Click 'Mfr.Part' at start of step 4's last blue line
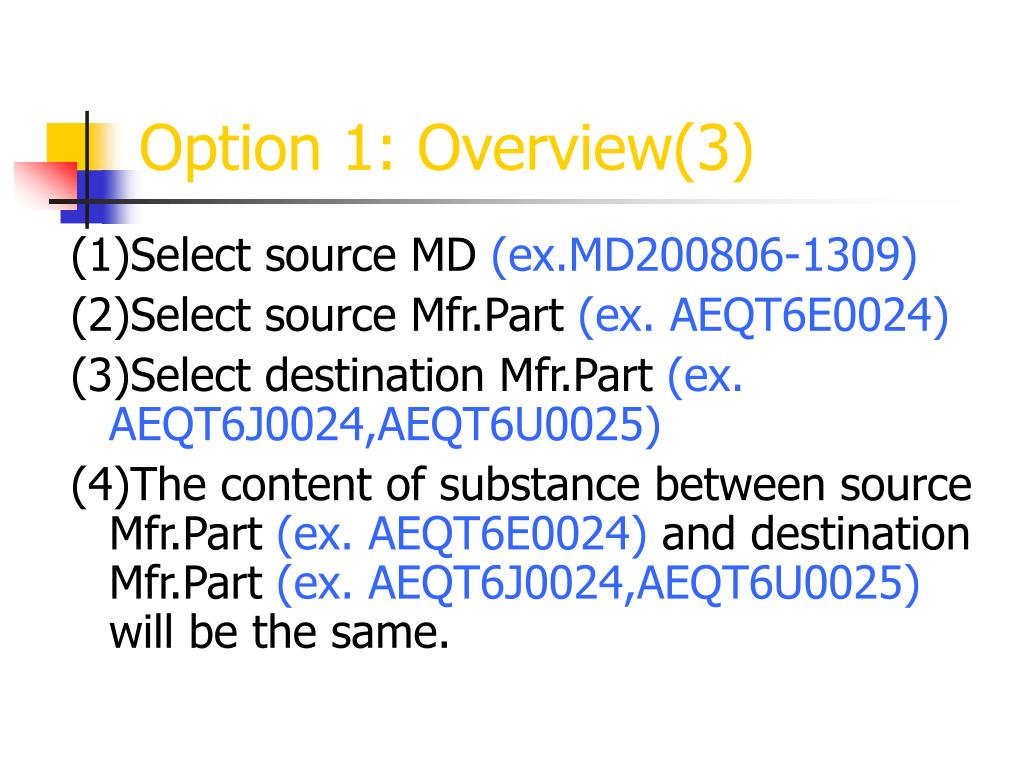 coord(186,583)
